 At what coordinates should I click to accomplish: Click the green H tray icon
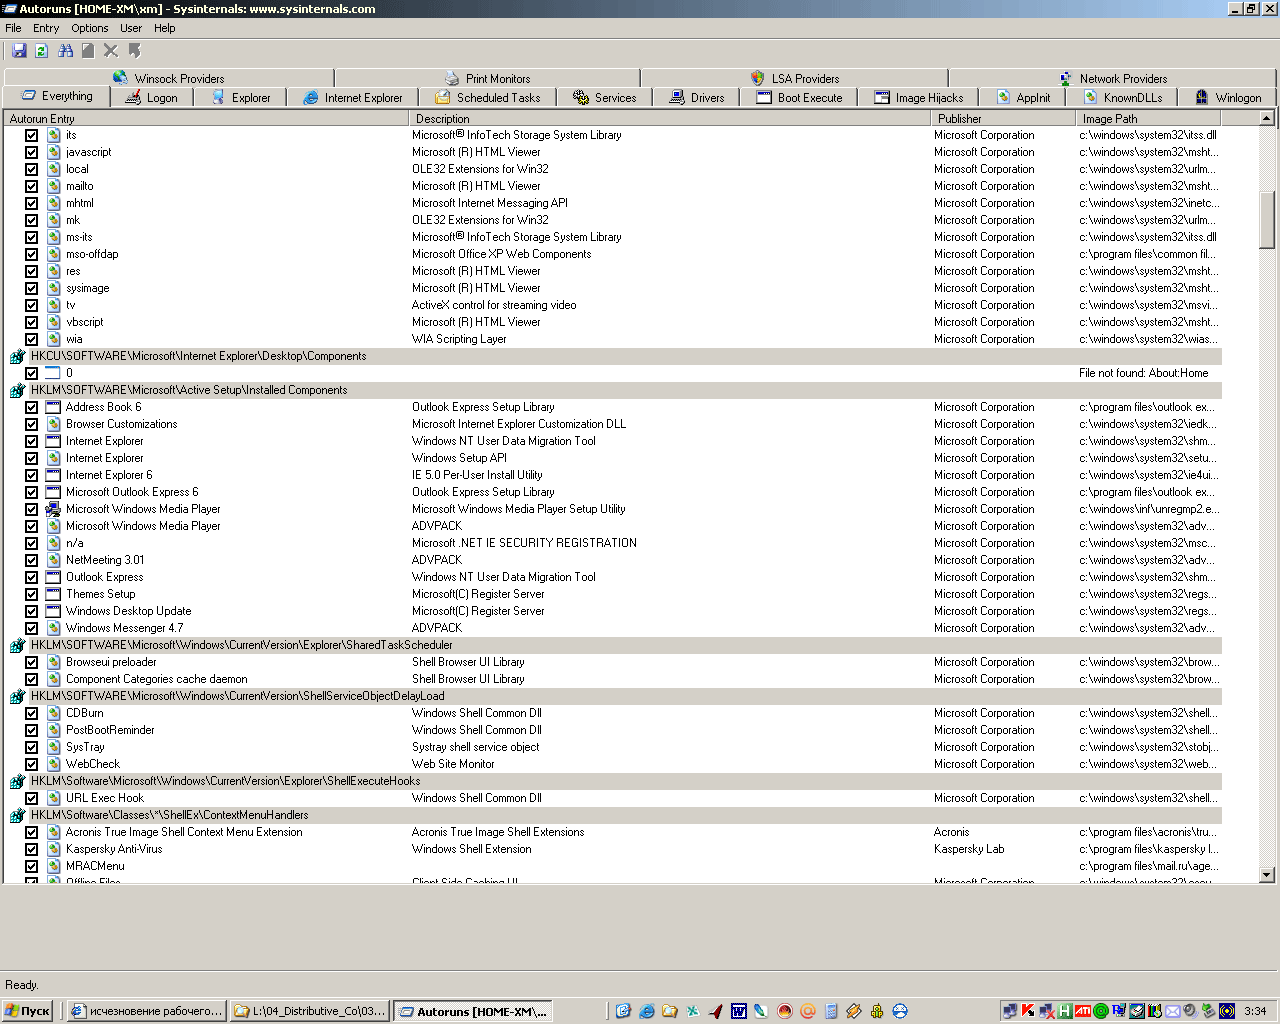point(1065,1011)
